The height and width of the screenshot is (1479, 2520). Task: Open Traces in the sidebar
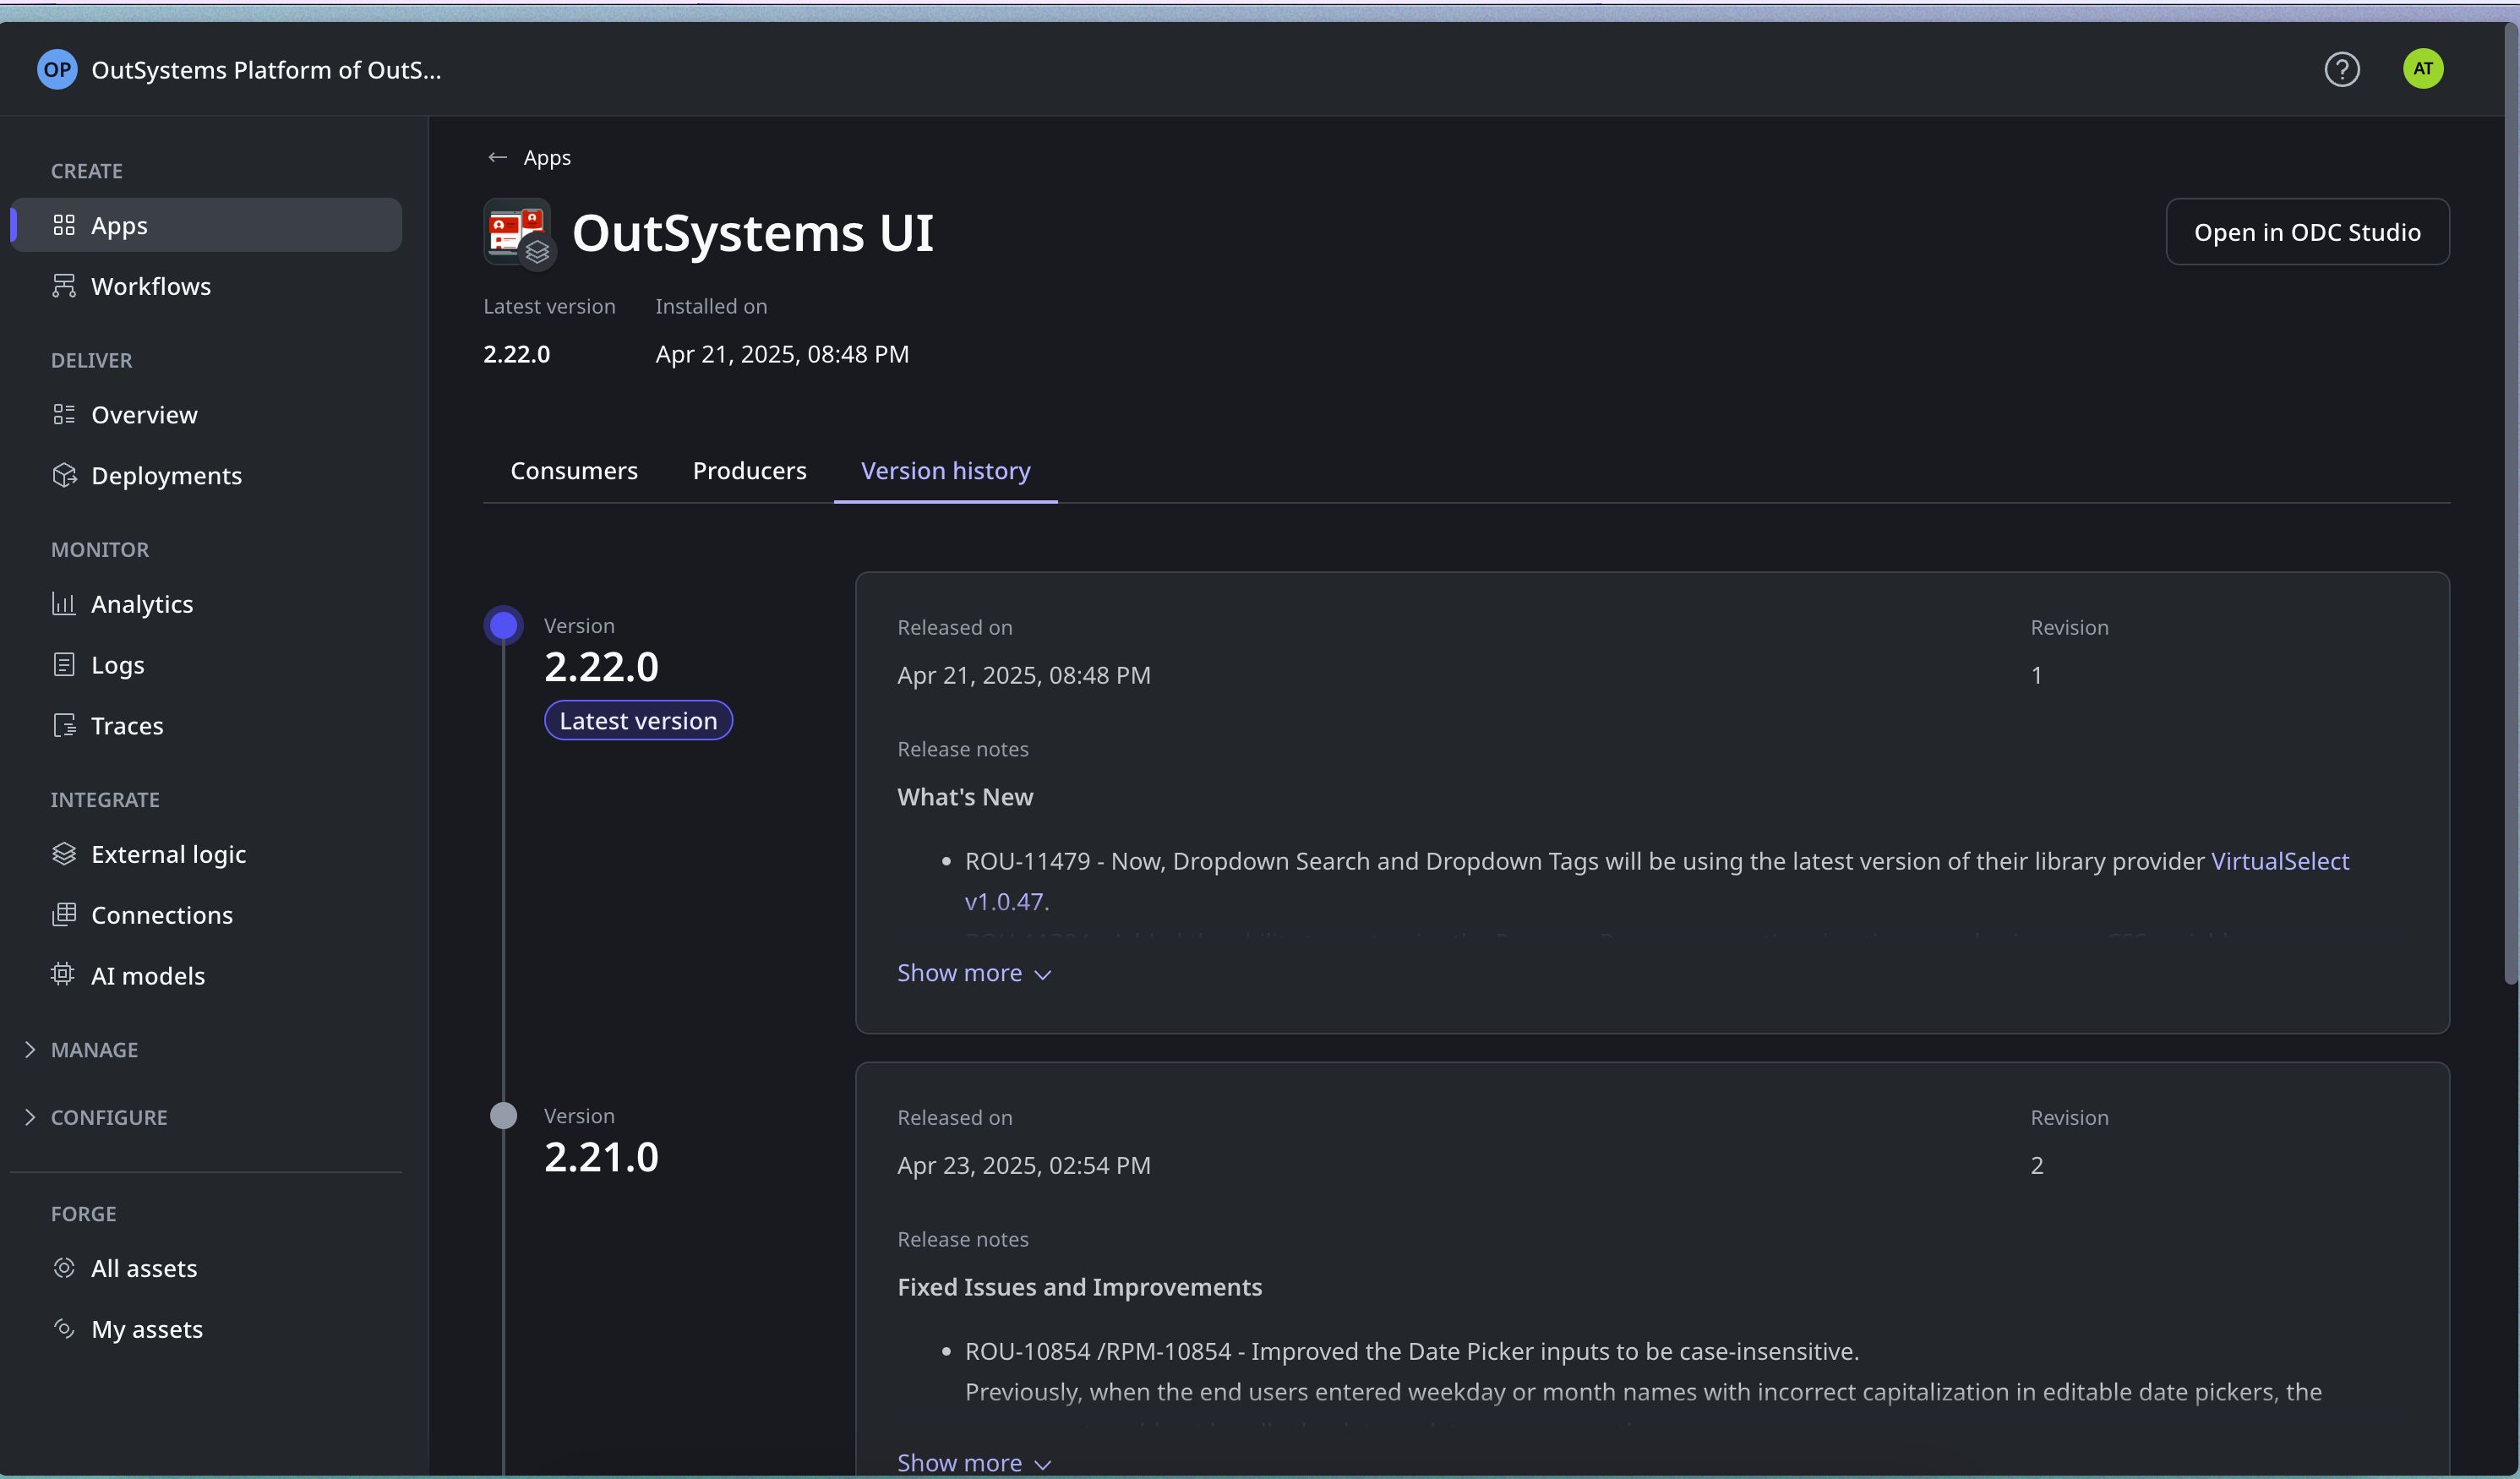point(206,725)
